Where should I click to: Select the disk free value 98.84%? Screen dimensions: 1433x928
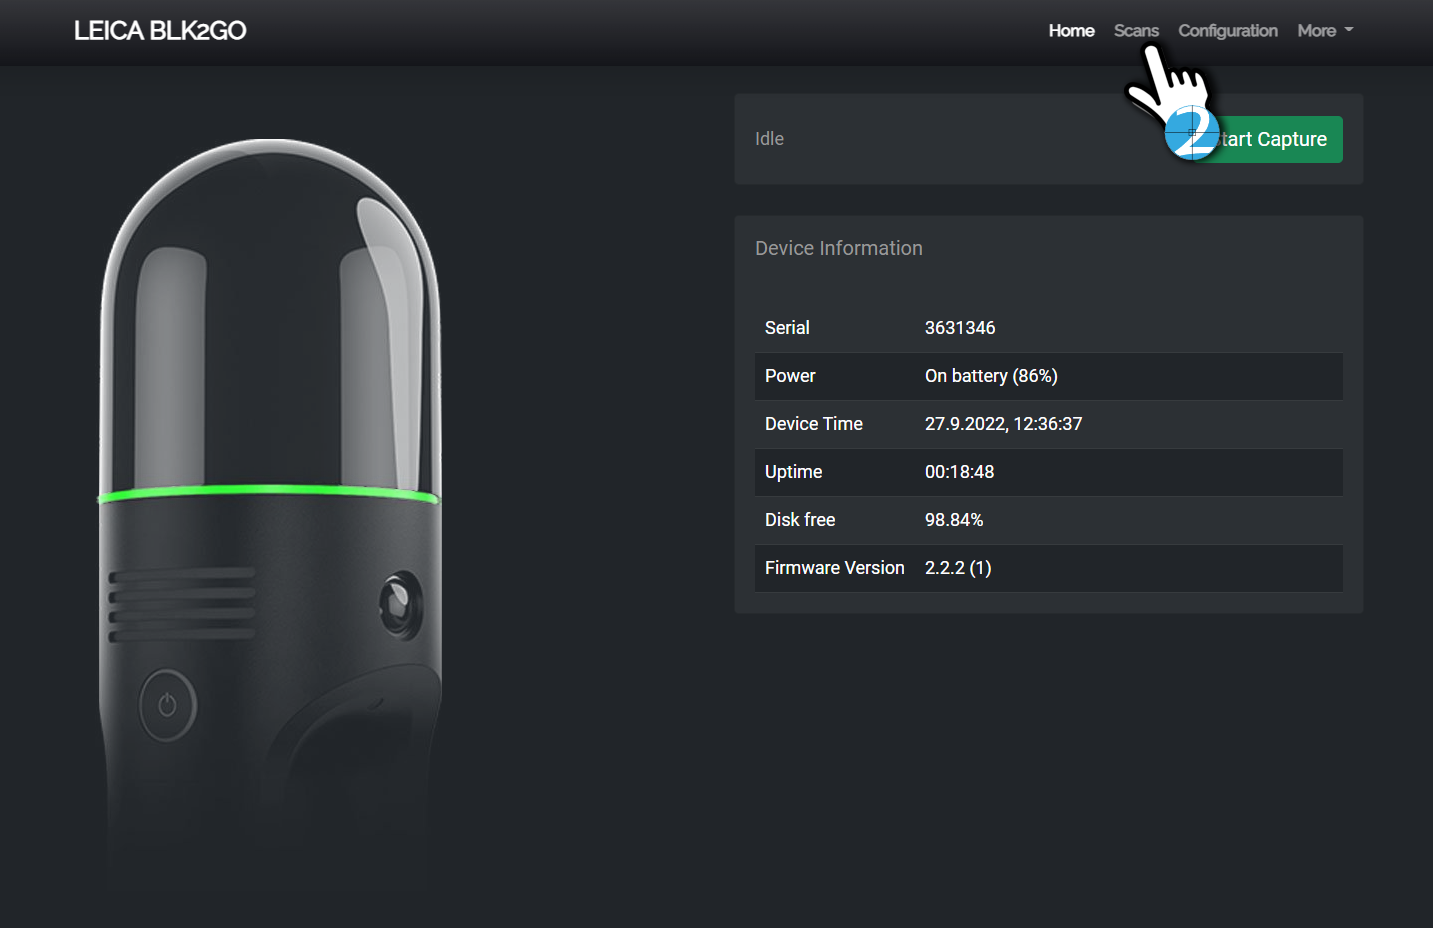point(954,520)
